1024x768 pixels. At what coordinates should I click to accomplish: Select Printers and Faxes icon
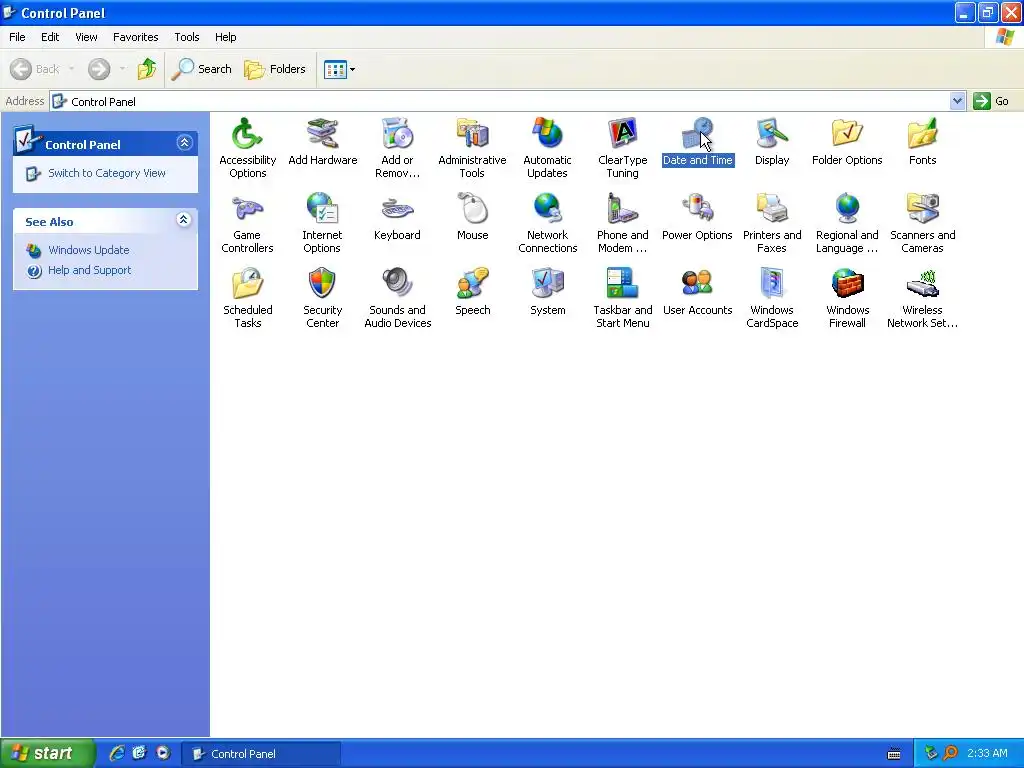coord(772,209)
